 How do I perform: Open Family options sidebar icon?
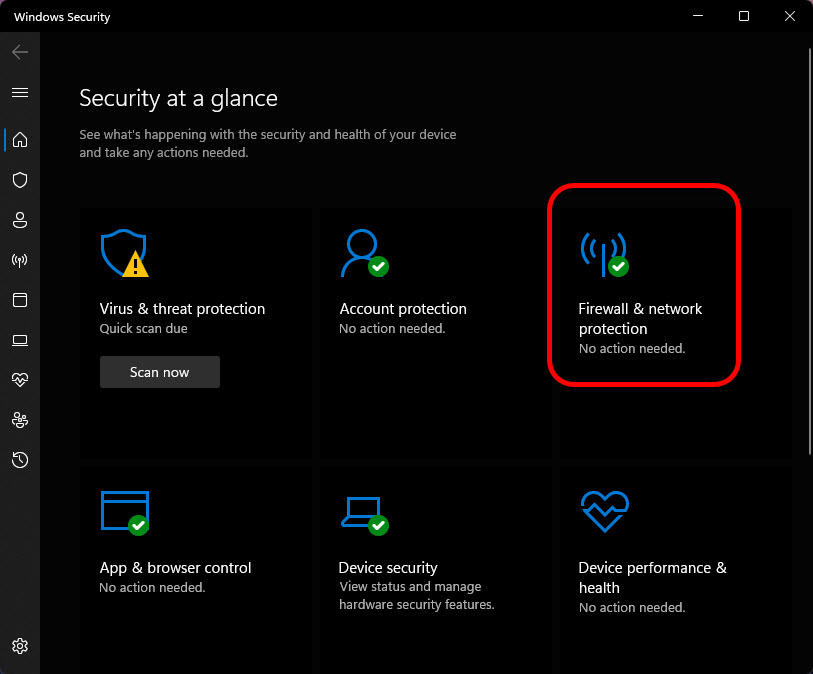pyautogui.click(x=20, y=420)
